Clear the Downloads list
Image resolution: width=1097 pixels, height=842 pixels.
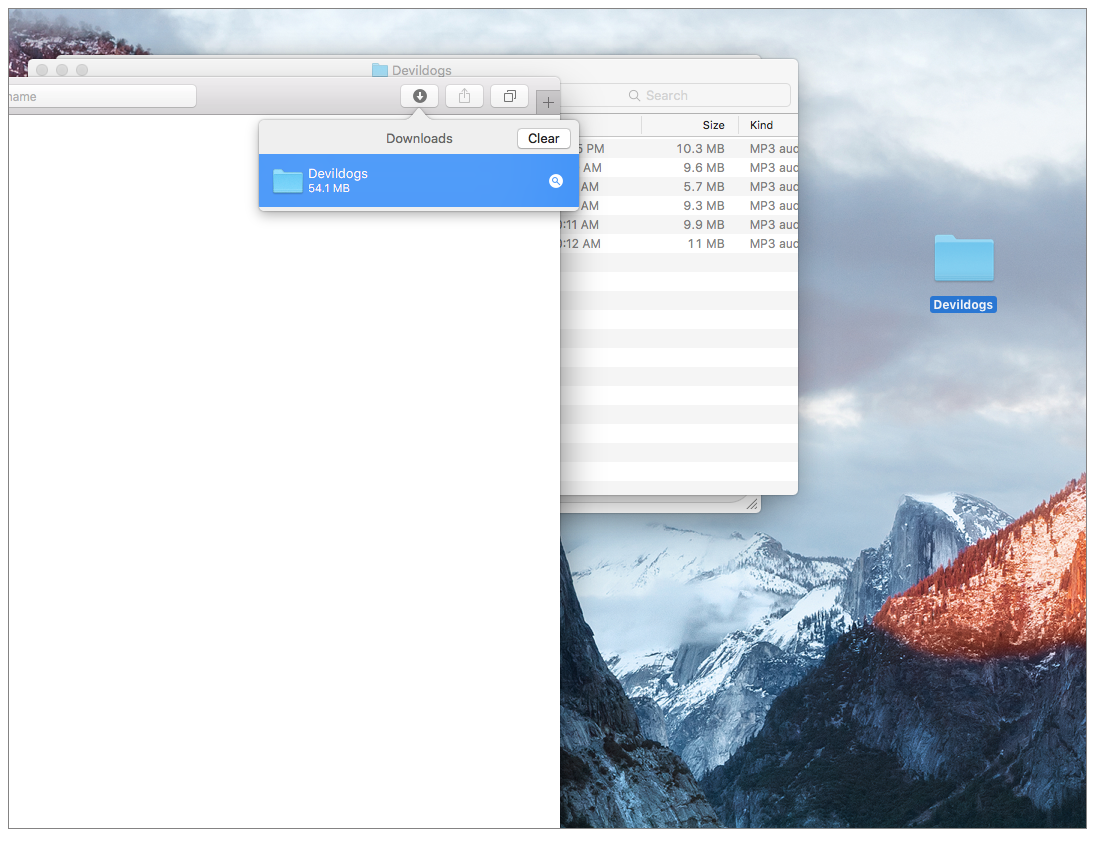click(543, 139)
